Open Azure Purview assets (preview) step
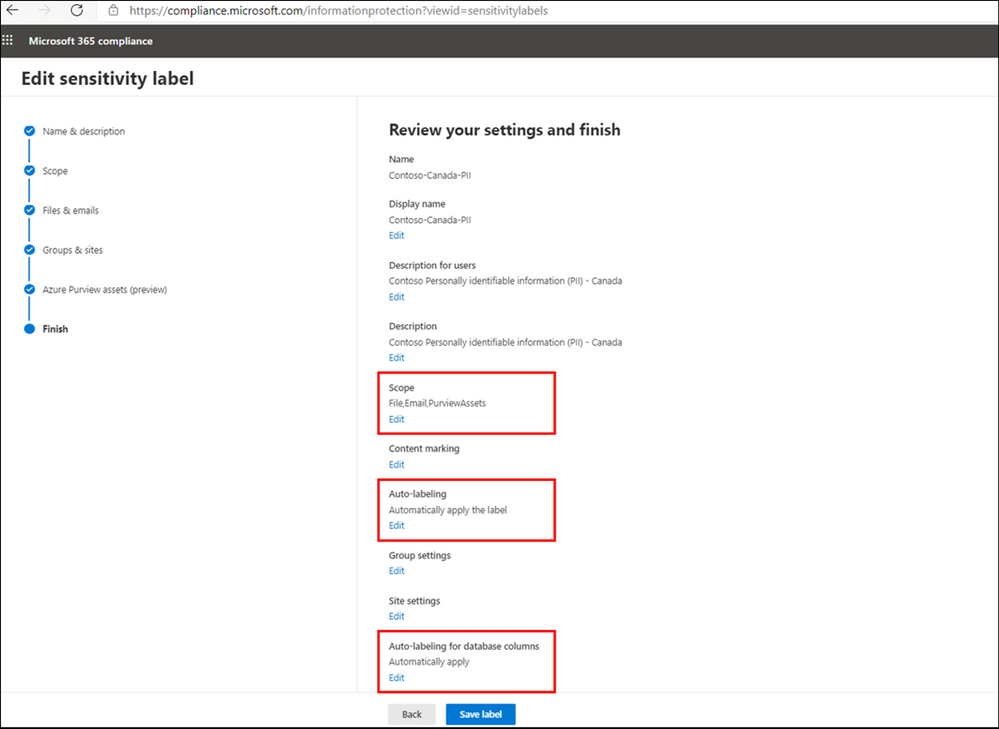The height and width of the screenshot is (729, 999). [x=104, y=289]
